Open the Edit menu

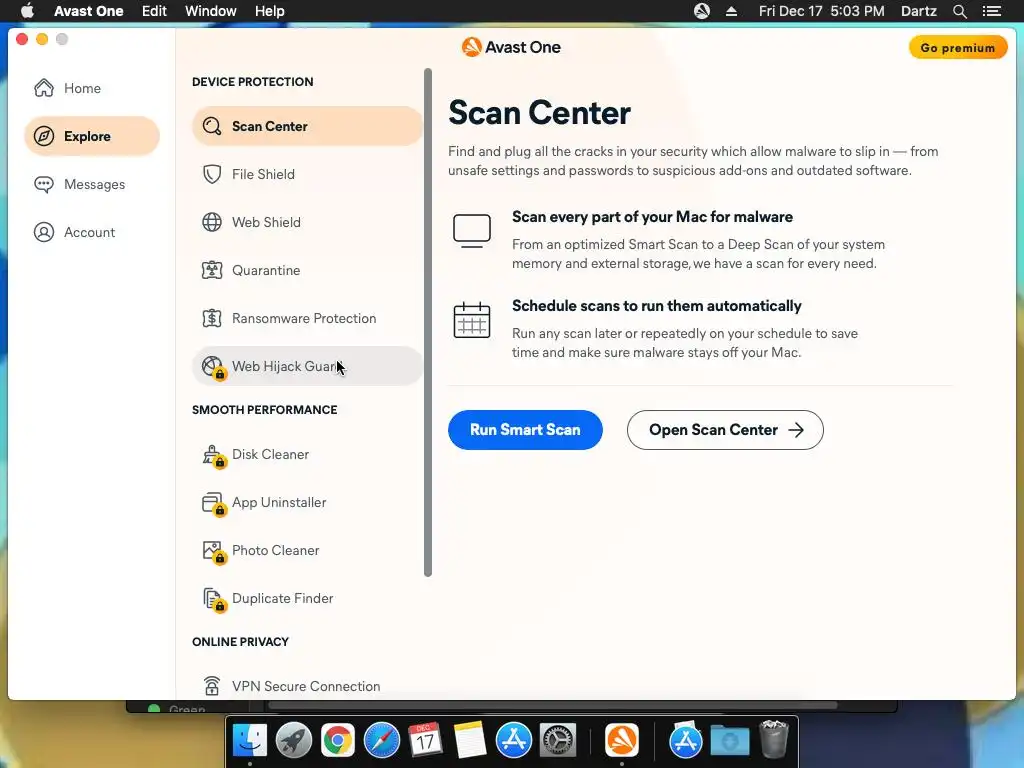(x=154, y=11)
